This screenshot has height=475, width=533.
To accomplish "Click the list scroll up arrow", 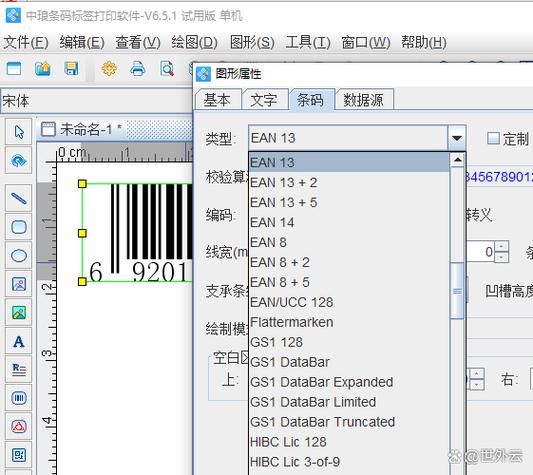I will (457, 160).
